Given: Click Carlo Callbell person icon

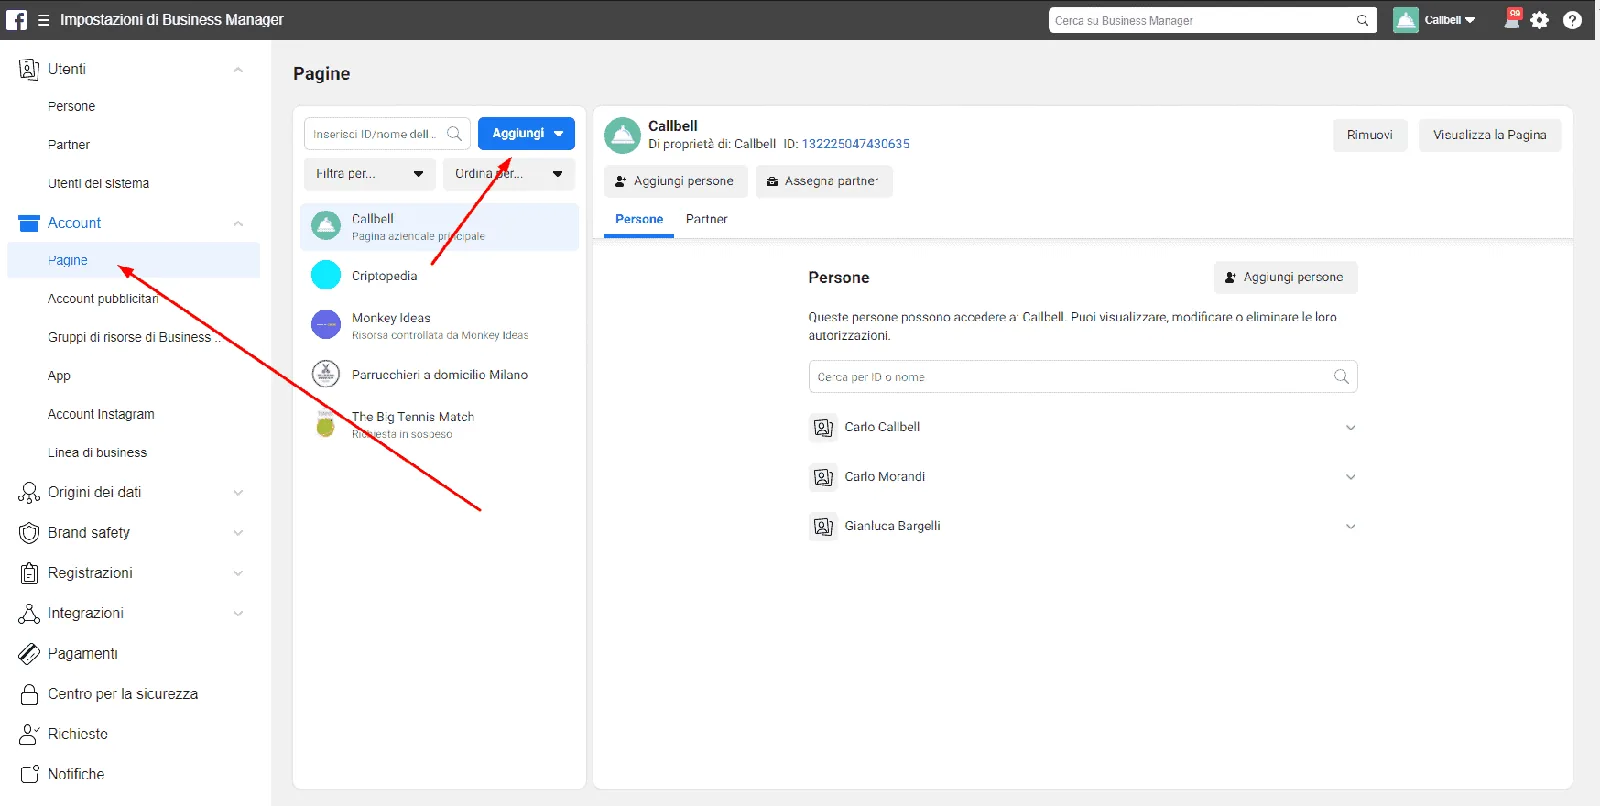Looking at the screenshot, I should (823, 428).
